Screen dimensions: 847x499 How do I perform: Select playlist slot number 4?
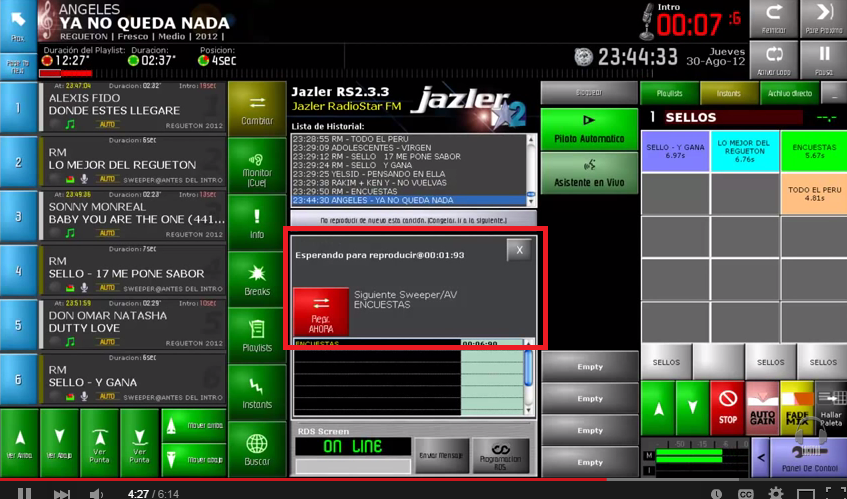(18, 271)
